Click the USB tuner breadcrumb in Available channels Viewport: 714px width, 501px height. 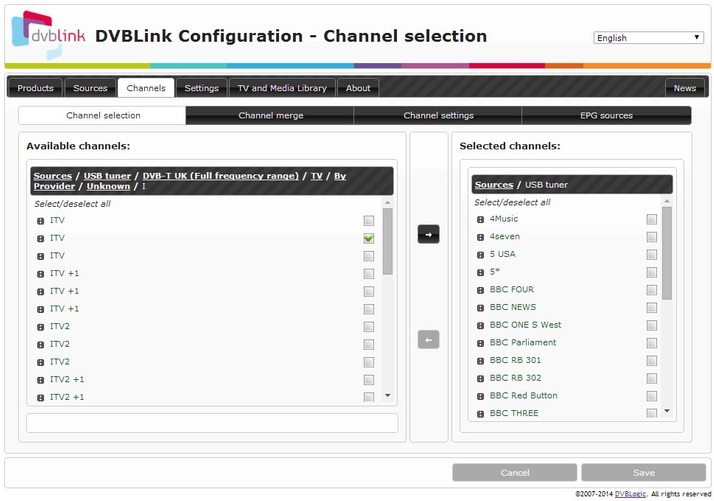pyautogui.click(x=107, y=176)
